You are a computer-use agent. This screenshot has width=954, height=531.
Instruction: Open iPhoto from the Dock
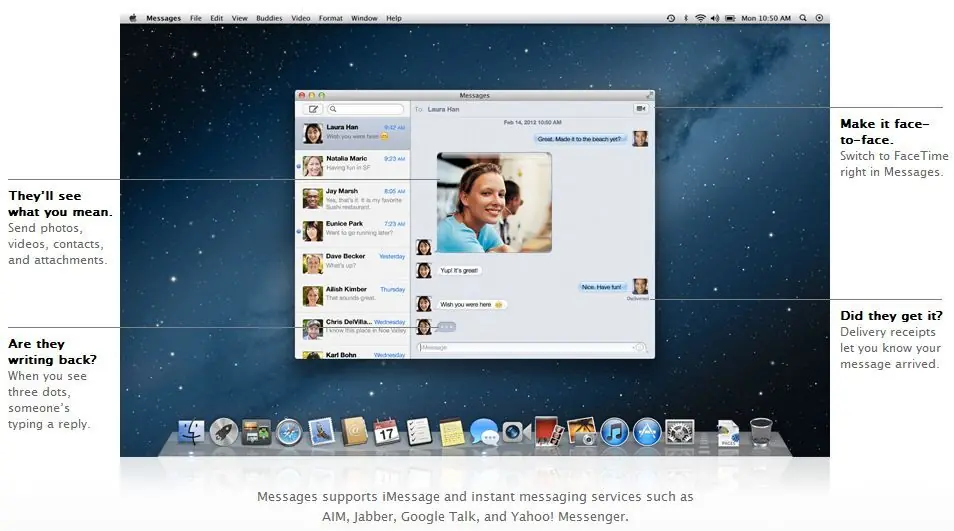pyautogui.click(x=582, y=431)
